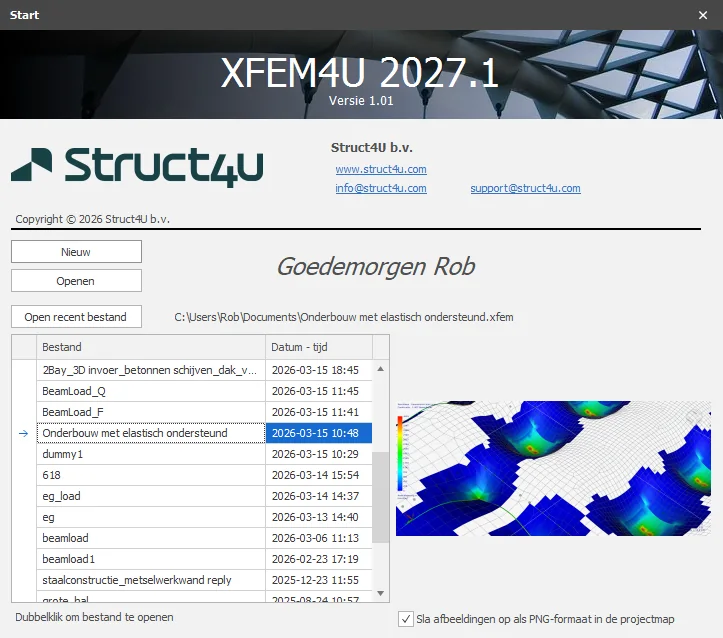Click the date 2026-02-23 17:19 cell
Screen dimensions: 723x638
319,559
